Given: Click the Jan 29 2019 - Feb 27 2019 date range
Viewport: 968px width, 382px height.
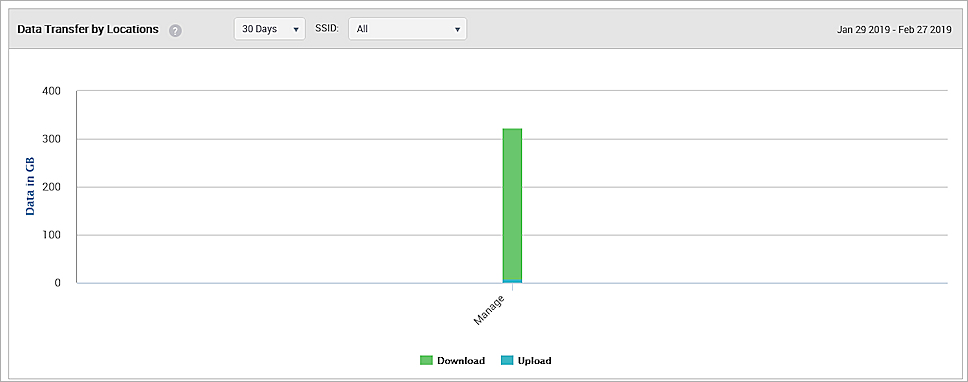Looking at the screenshot, I should pyautogui.click(x=894, y=30).
